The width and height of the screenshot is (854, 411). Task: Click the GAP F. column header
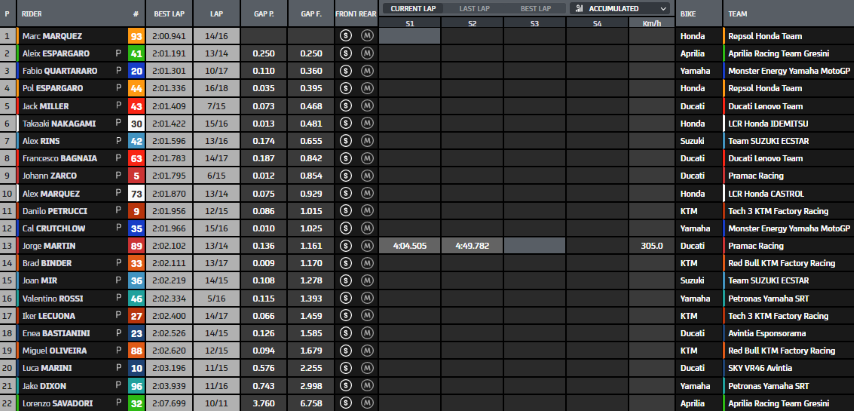310,15
